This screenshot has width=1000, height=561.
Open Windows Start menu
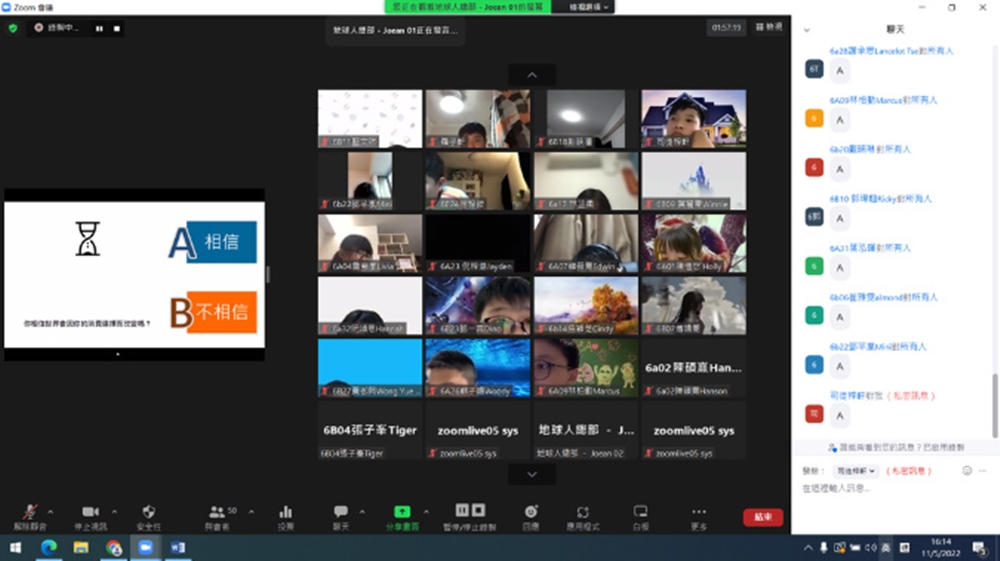15,548
